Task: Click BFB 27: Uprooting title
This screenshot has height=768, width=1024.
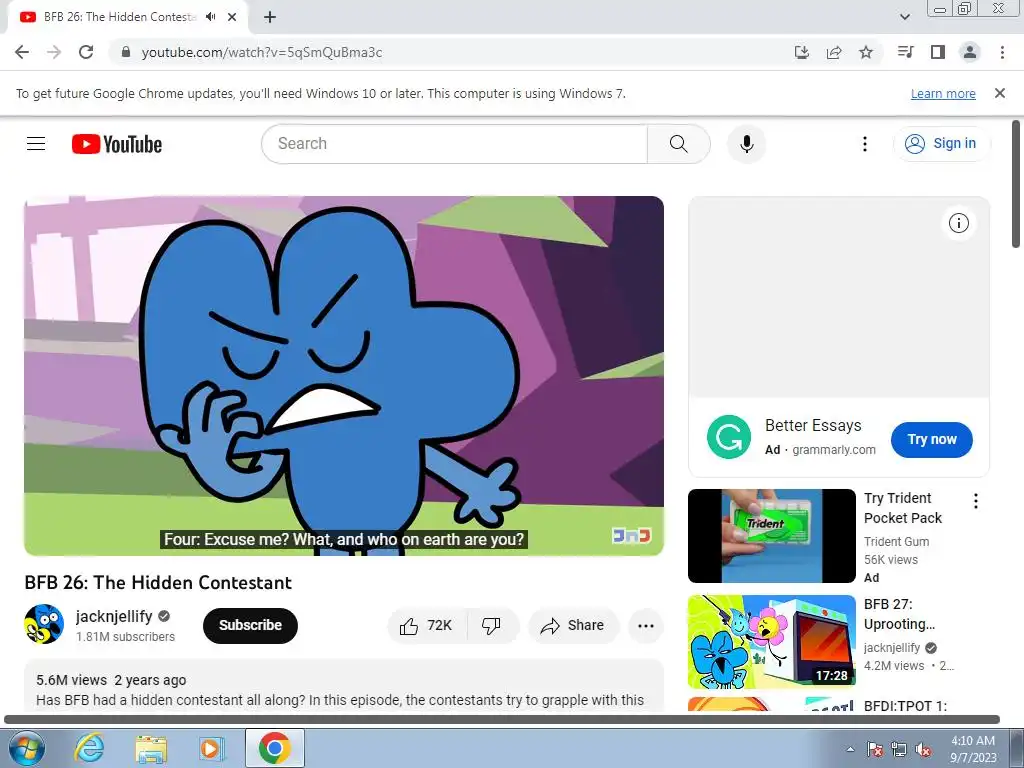Action: tap(899, 614)
